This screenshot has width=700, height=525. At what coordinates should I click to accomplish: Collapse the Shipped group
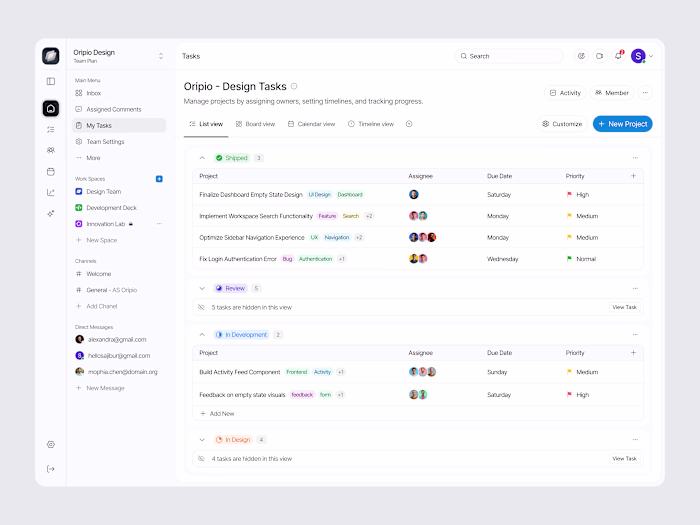tap(202, 158)
